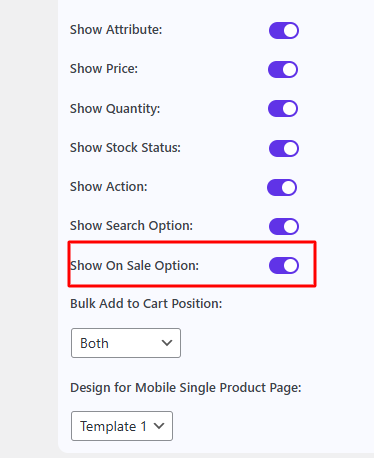The width and height of the screenshot is (374, 458).
Task: Toggle the Show Attribute switch
Action: pos(284,30)
